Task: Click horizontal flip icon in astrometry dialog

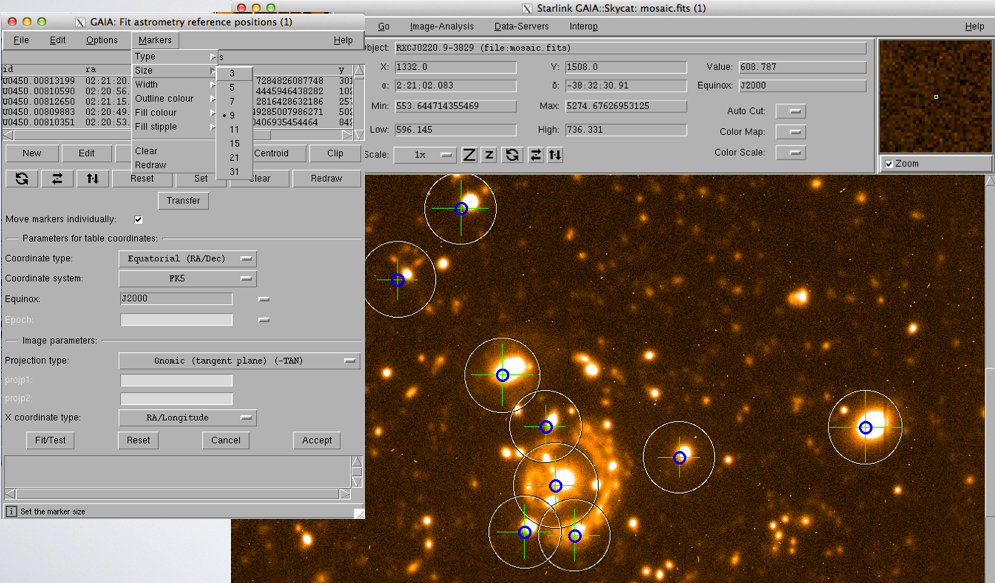Action: tap(57, 178)
